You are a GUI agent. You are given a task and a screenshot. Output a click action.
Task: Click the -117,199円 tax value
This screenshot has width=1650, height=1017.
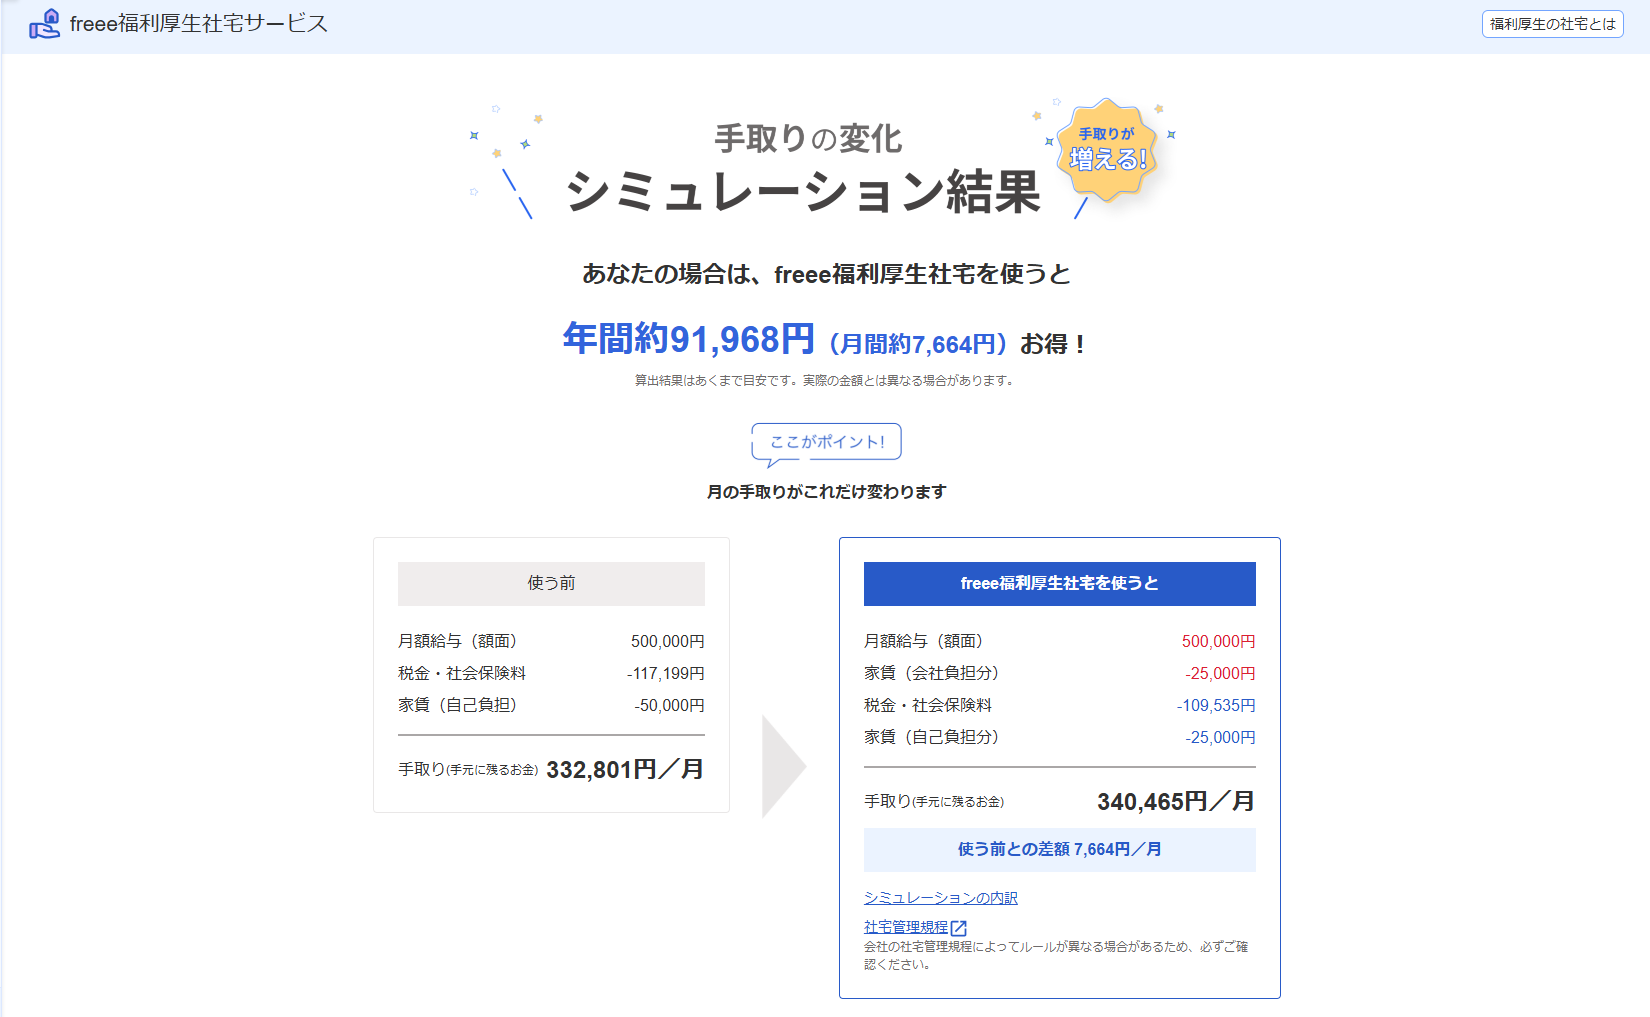tap(666, 674)
